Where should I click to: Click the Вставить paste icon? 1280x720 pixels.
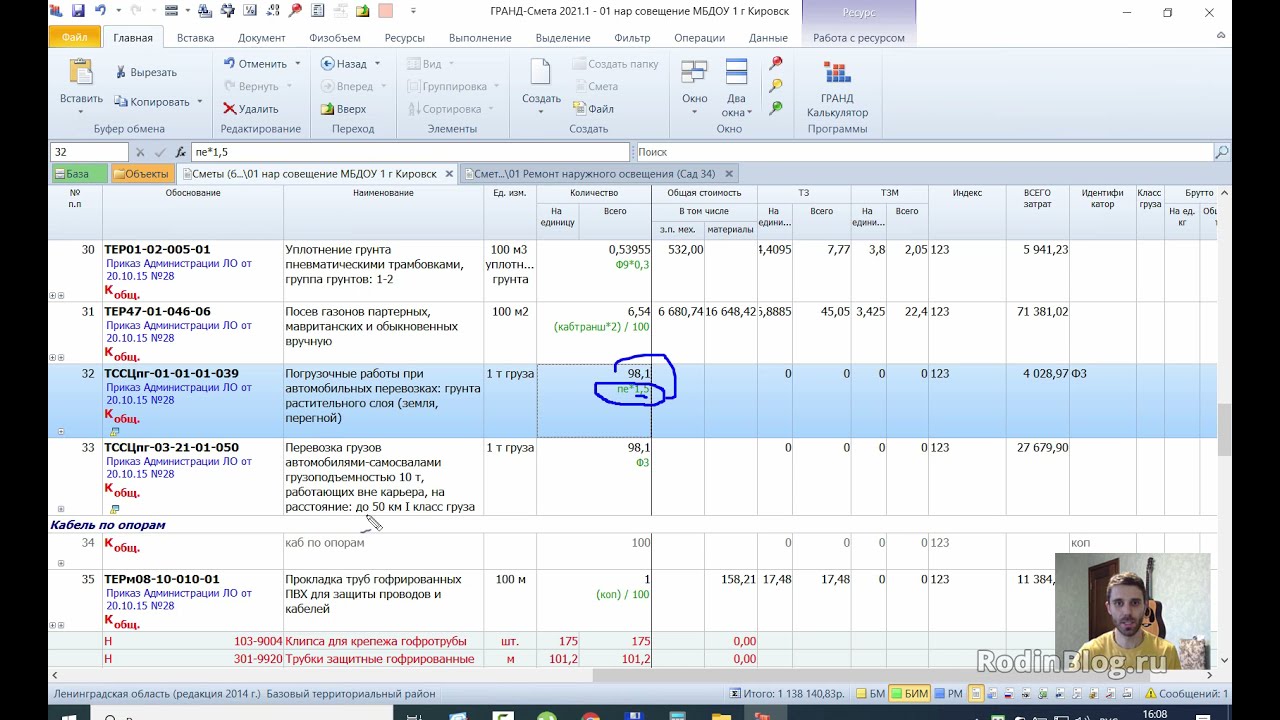81,73
